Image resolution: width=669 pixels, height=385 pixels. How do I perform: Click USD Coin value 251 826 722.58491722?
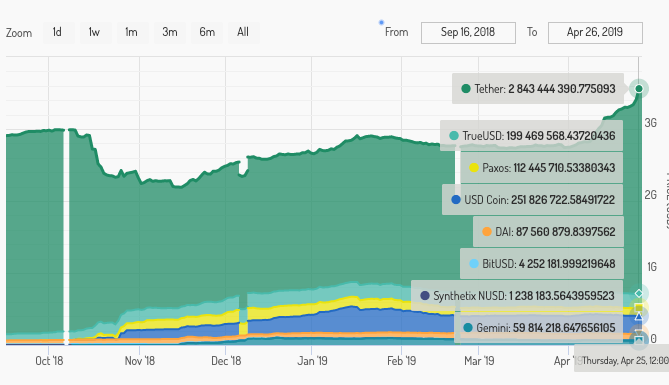pos(563,200)
